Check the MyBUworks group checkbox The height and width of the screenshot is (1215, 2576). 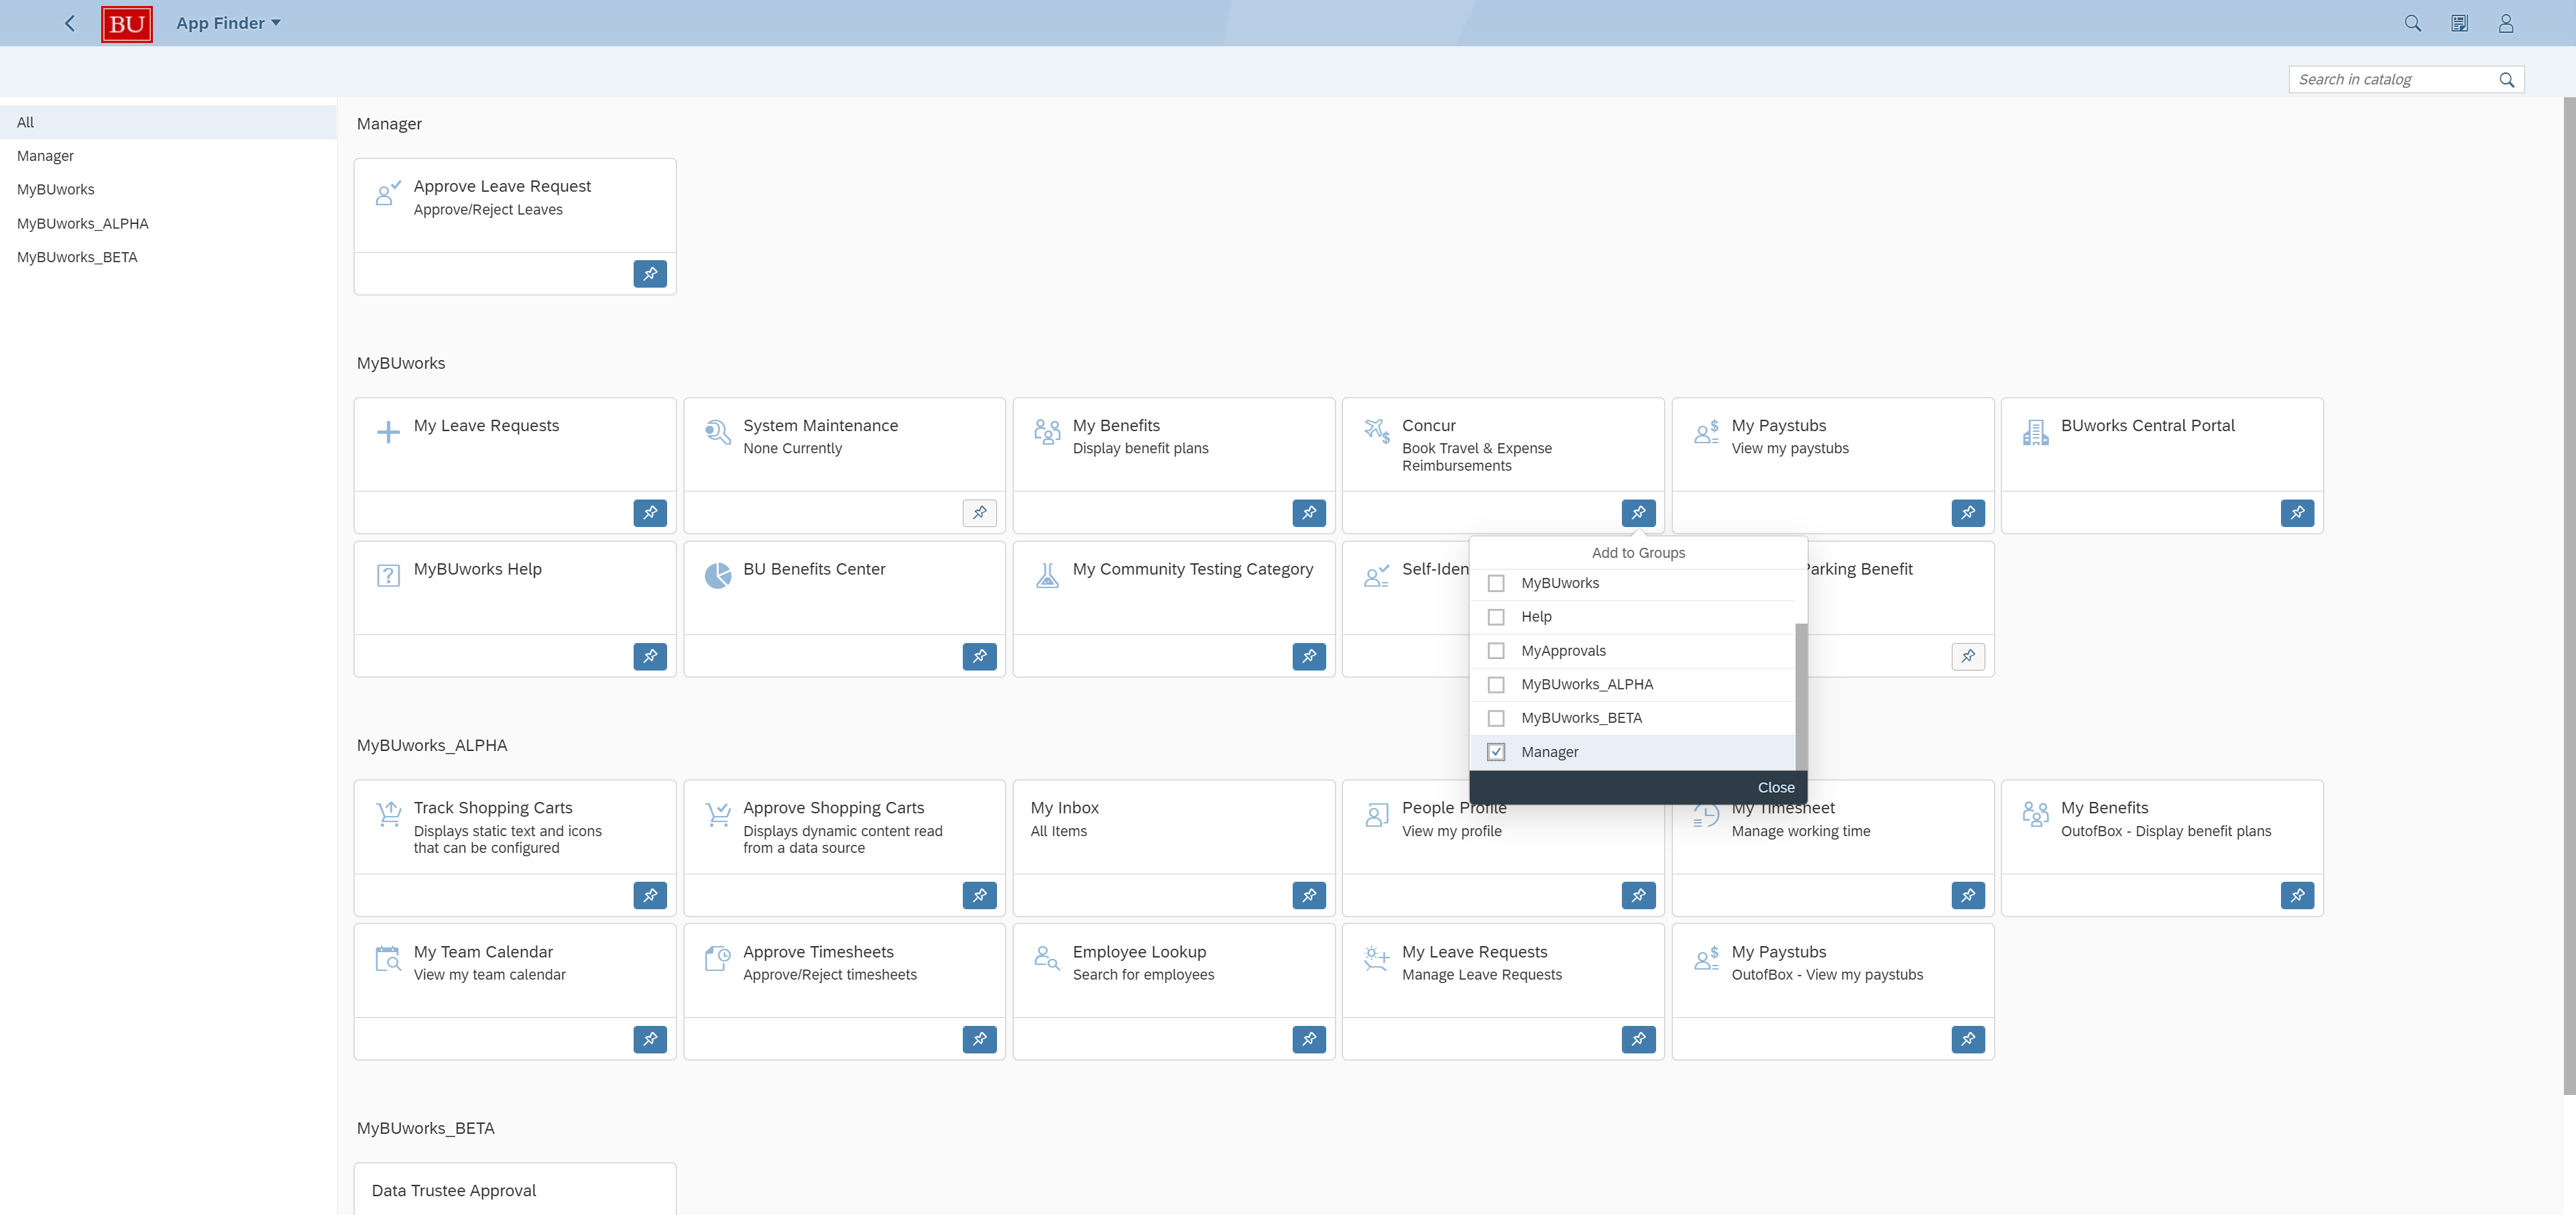(1496, 583)
